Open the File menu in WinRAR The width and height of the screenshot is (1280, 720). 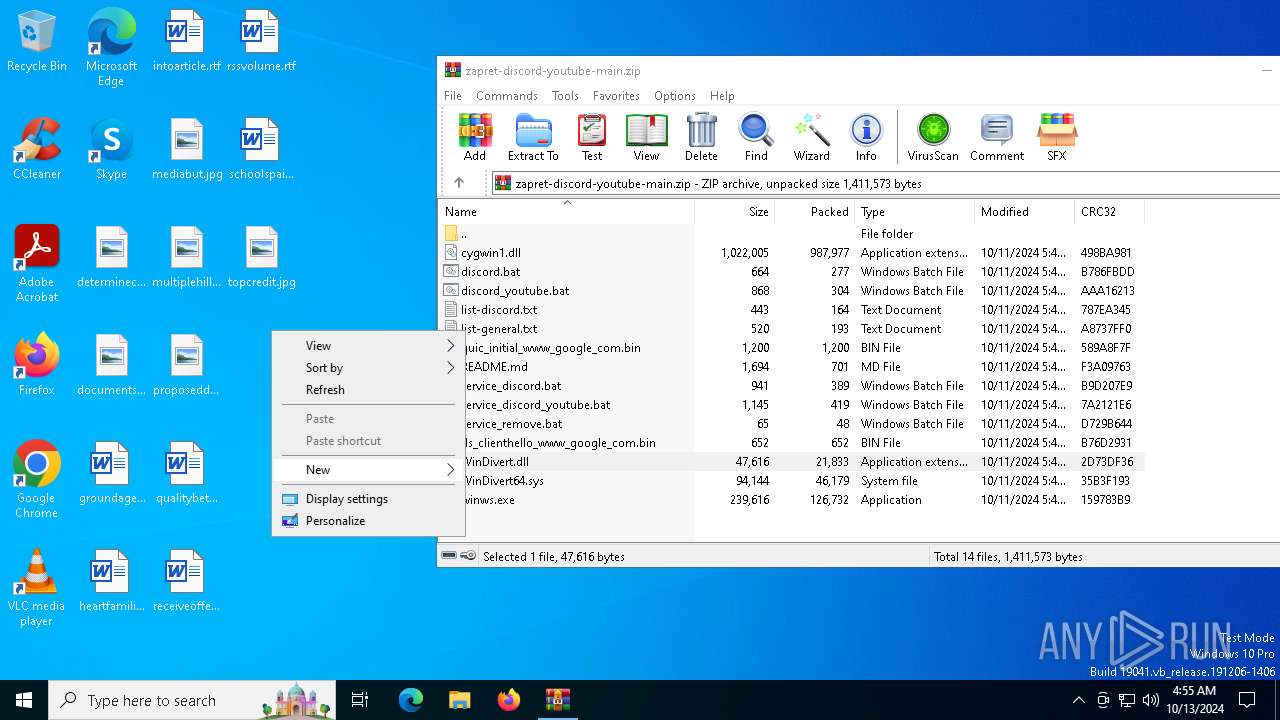tap(453, 96)
